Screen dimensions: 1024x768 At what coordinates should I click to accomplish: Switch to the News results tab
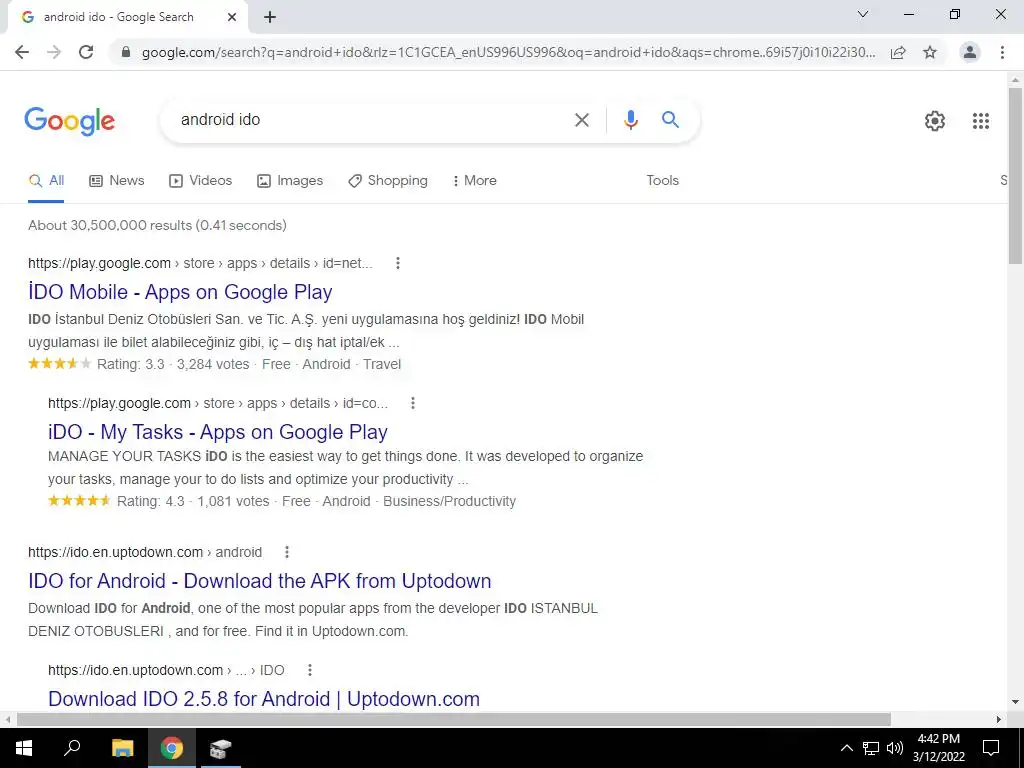(117, 181)
